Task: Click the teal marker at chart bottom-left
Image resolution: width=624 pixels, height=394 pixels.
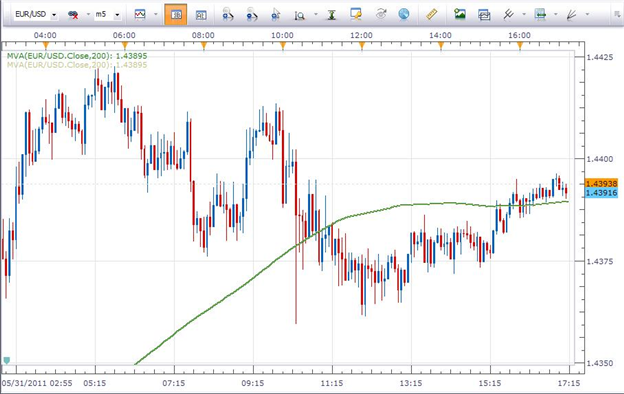Action: [7, 360]
